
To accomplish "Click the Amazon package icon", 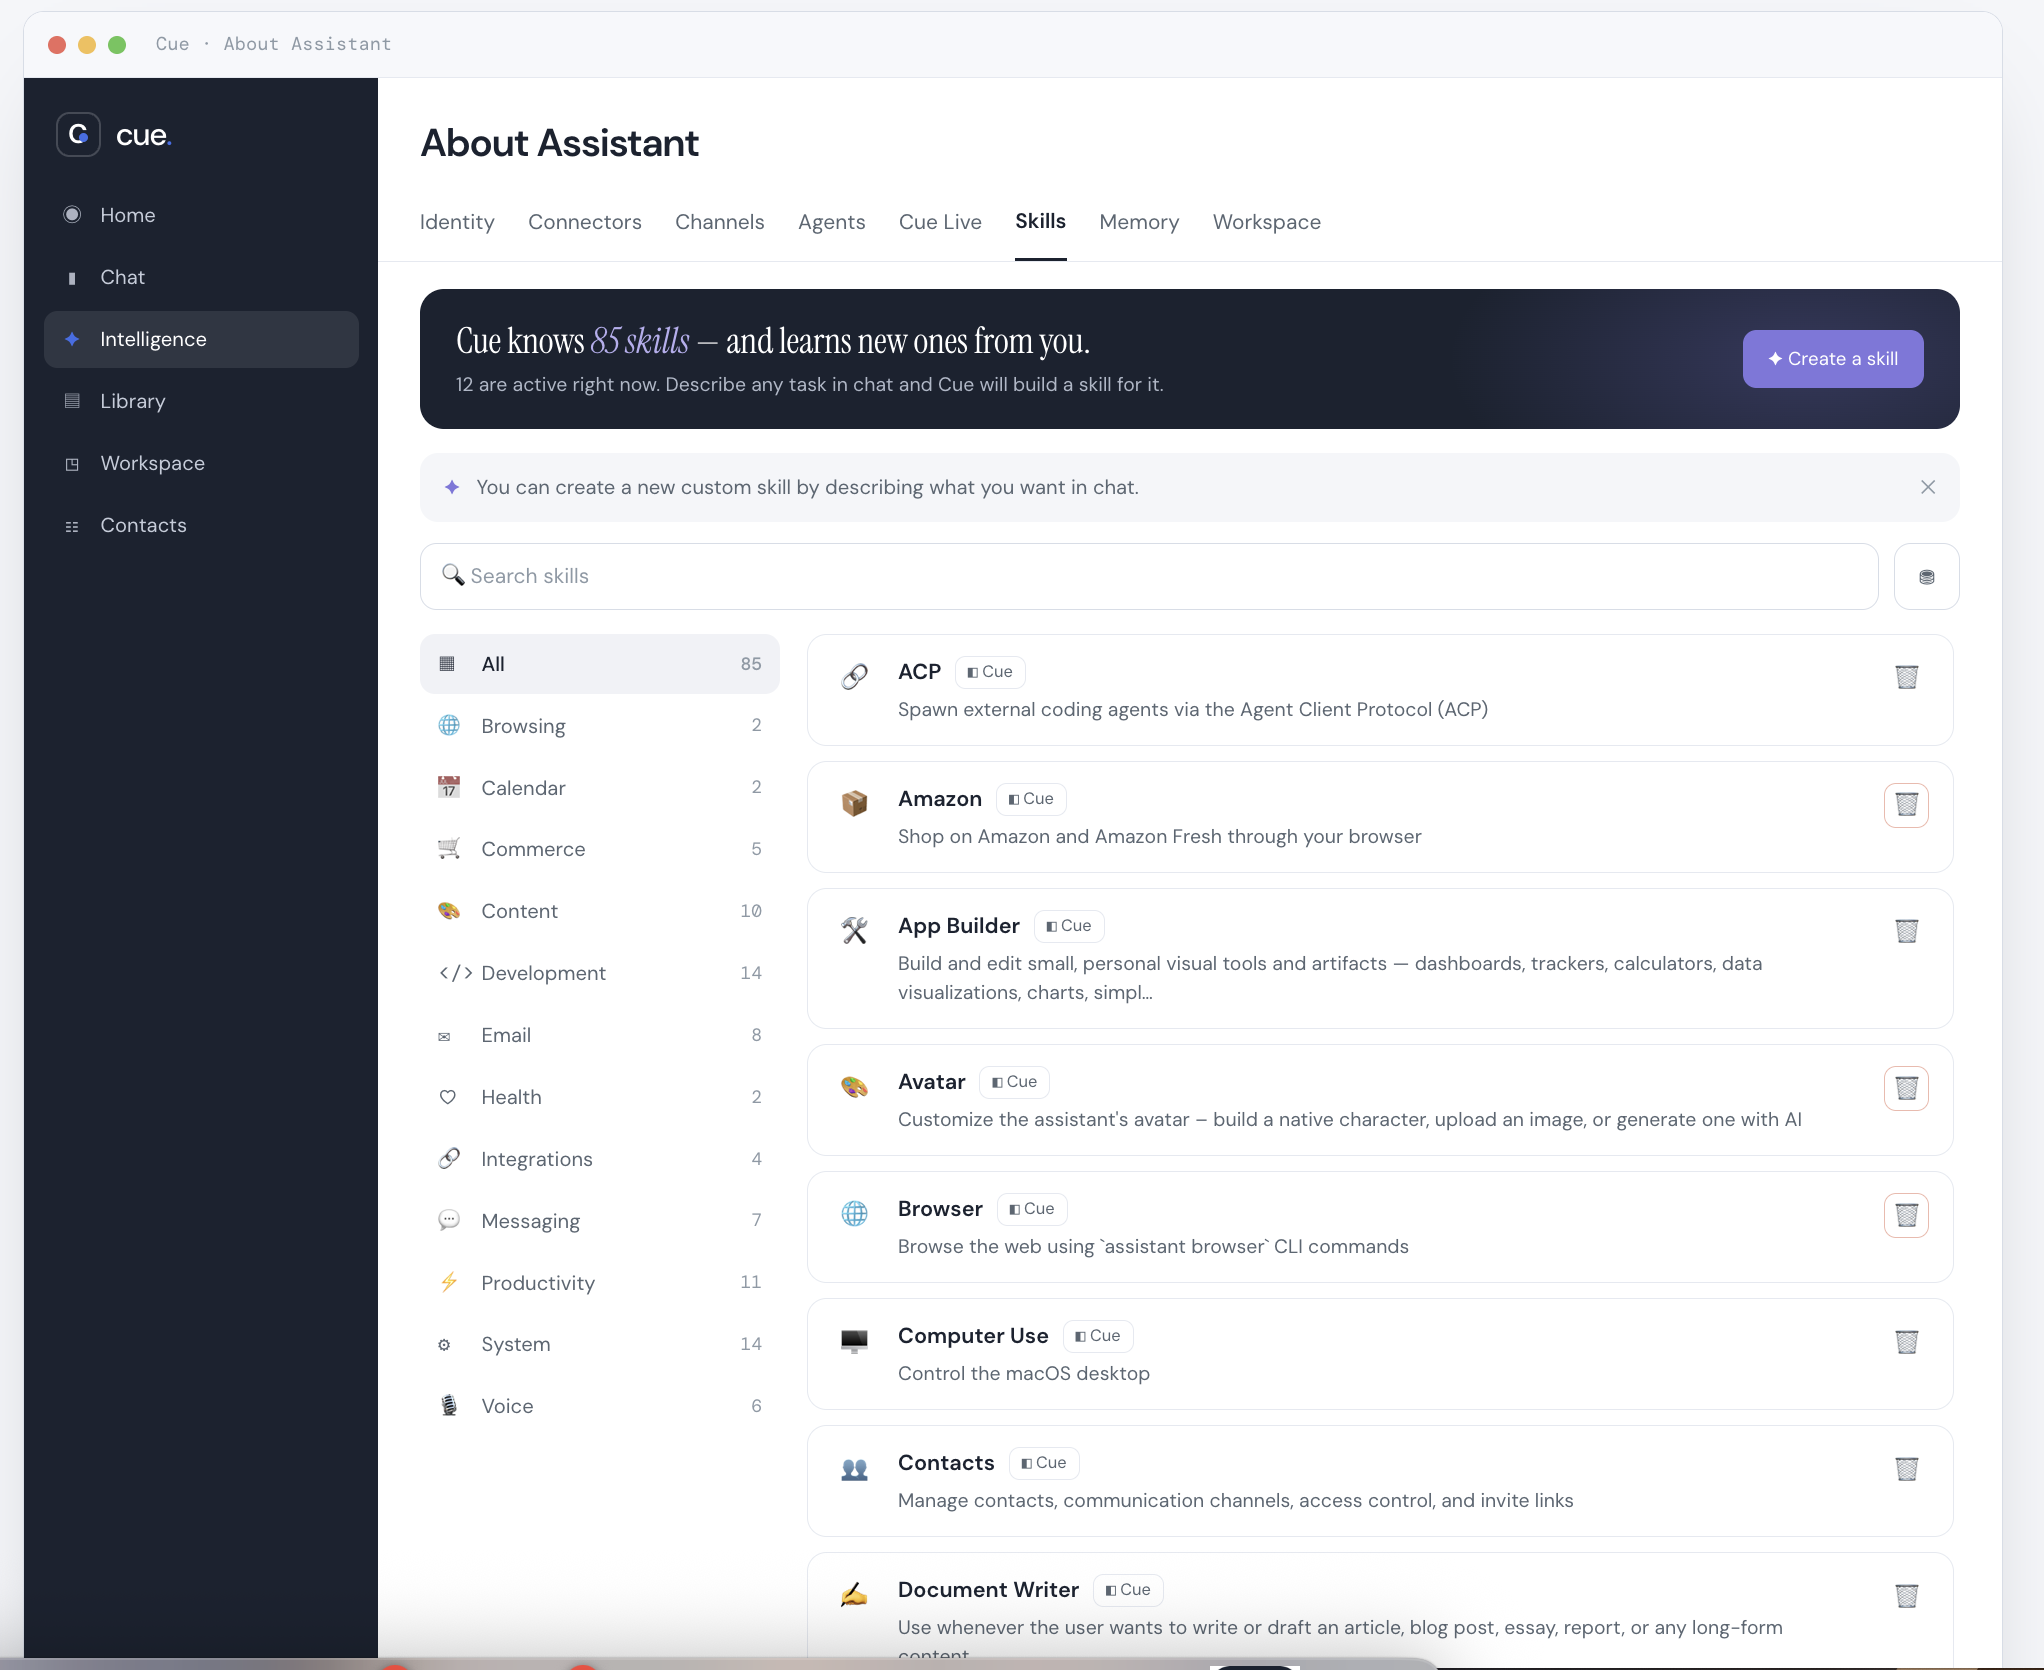I will point(854,803).
